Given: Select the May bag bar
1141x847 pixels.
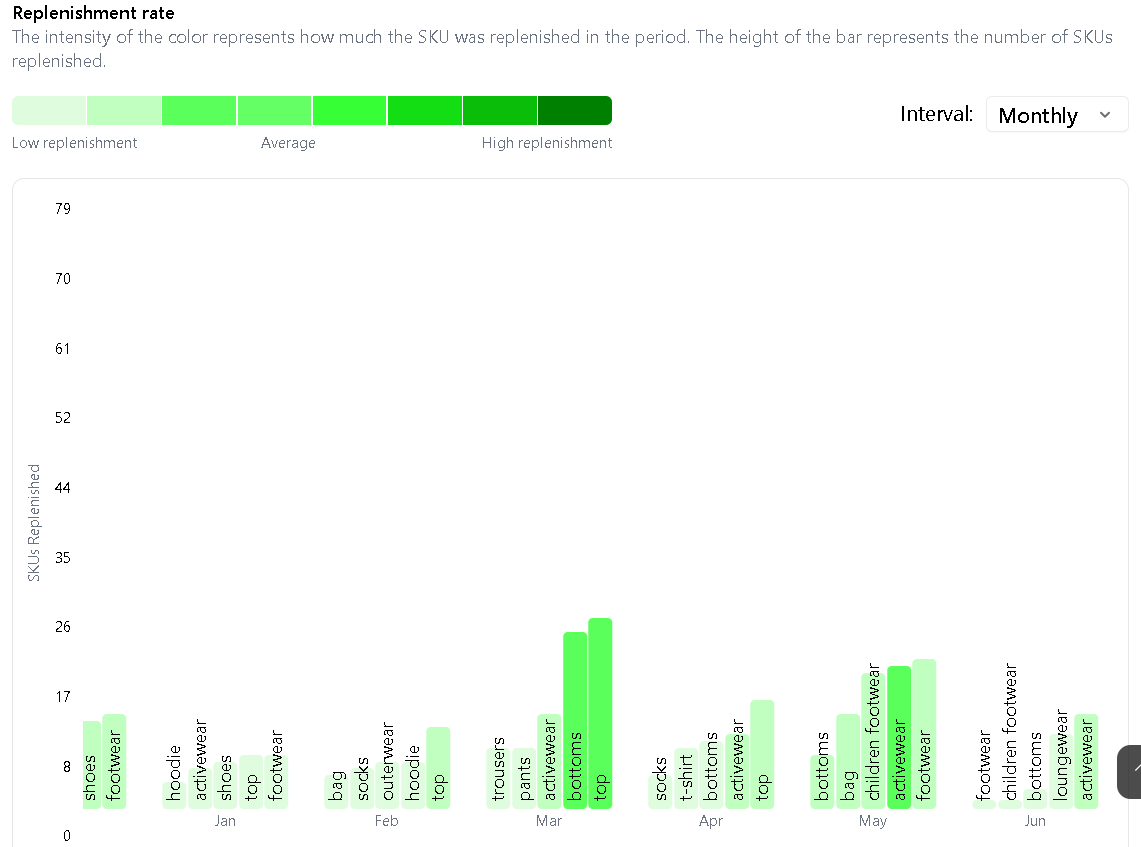Looking at the screenshot, I should coord(848,761).
